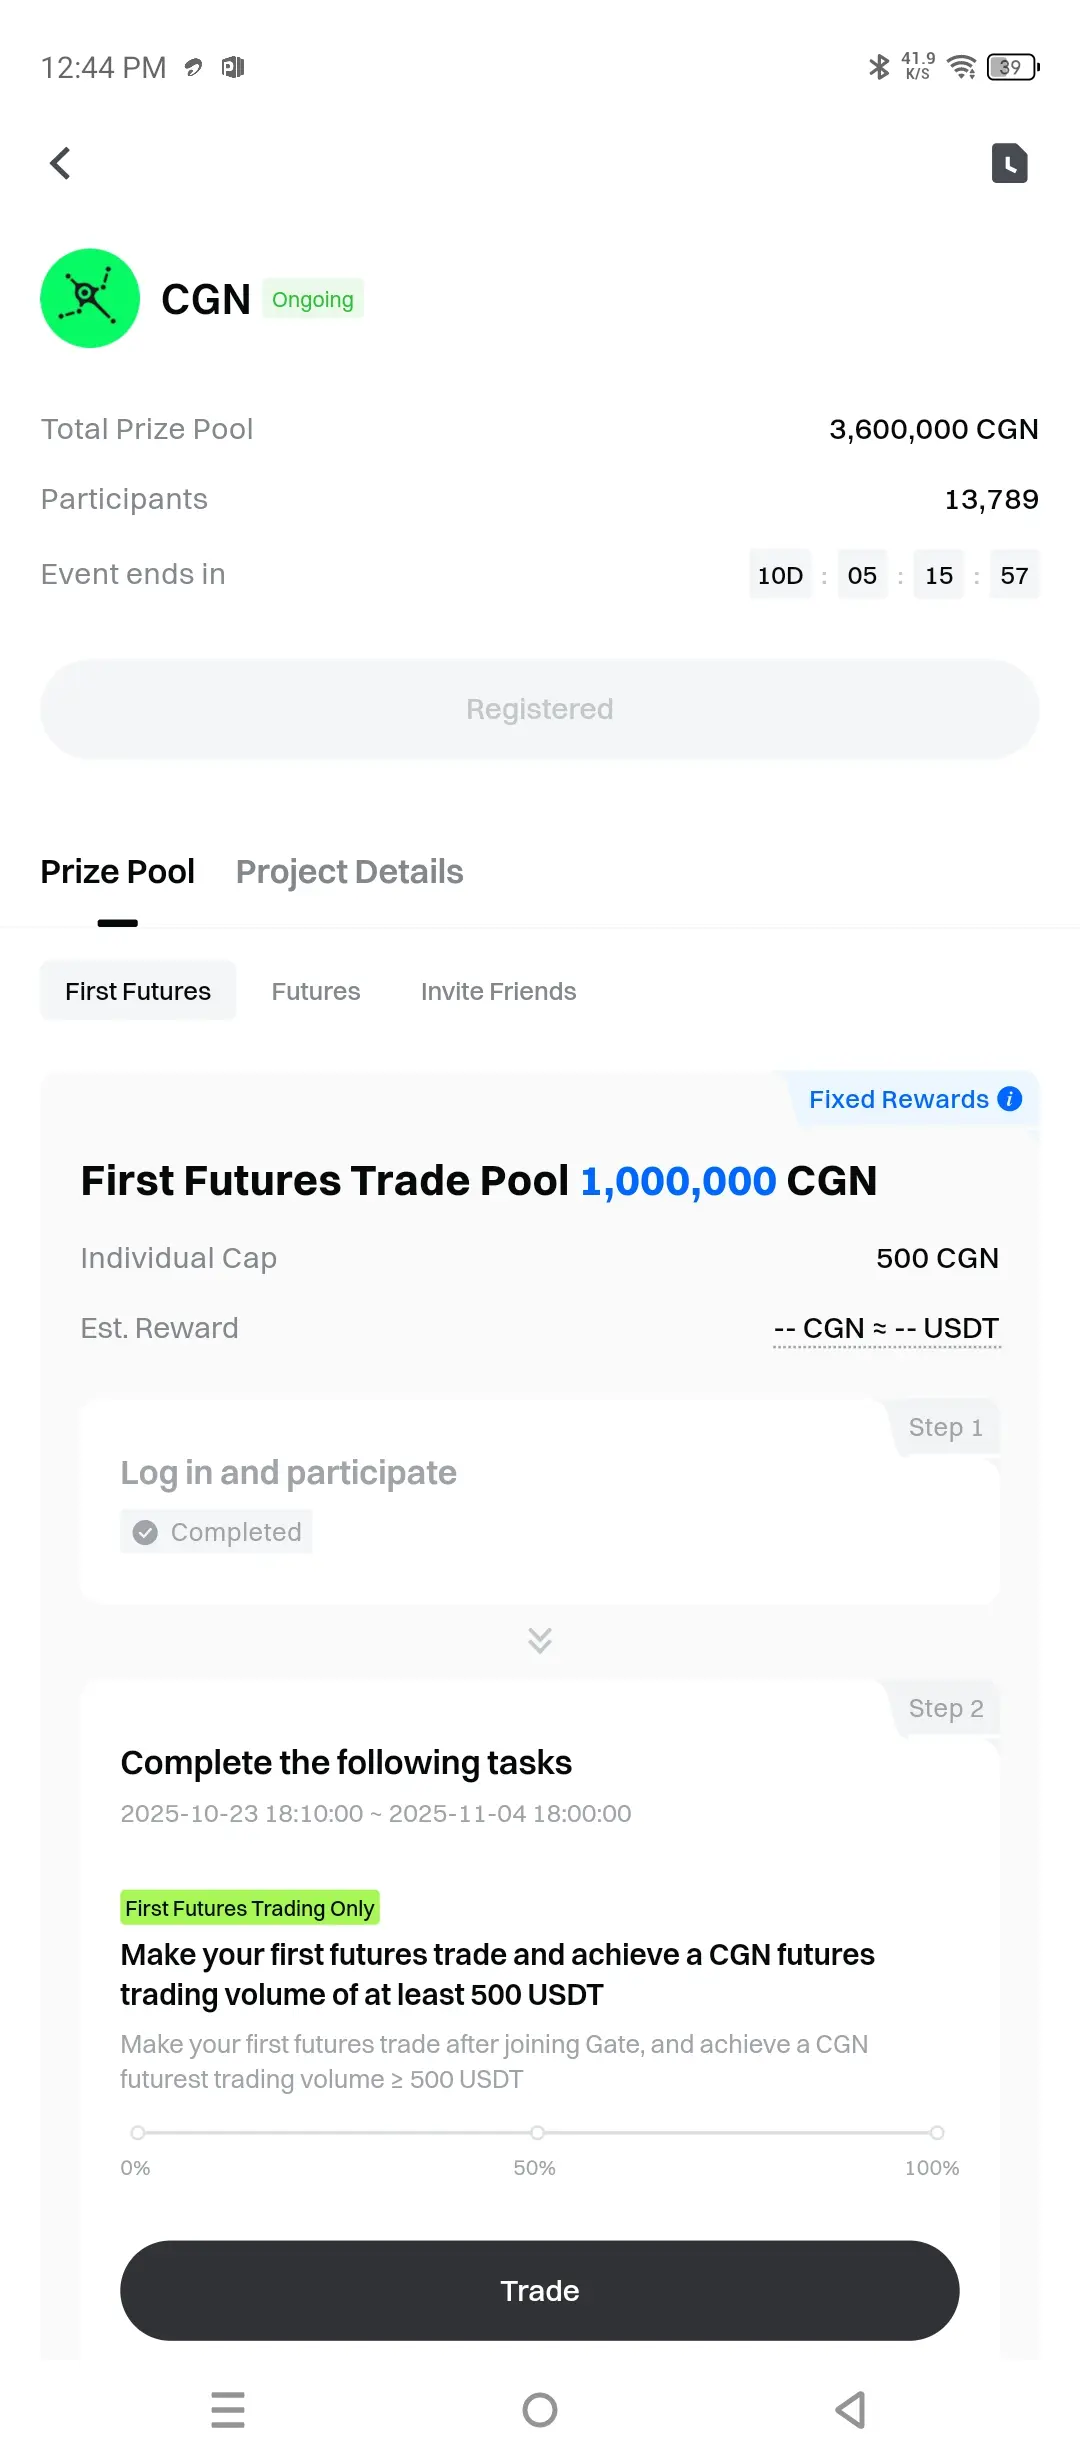Tap the Completed checkmark icon

pos(145,1532)
